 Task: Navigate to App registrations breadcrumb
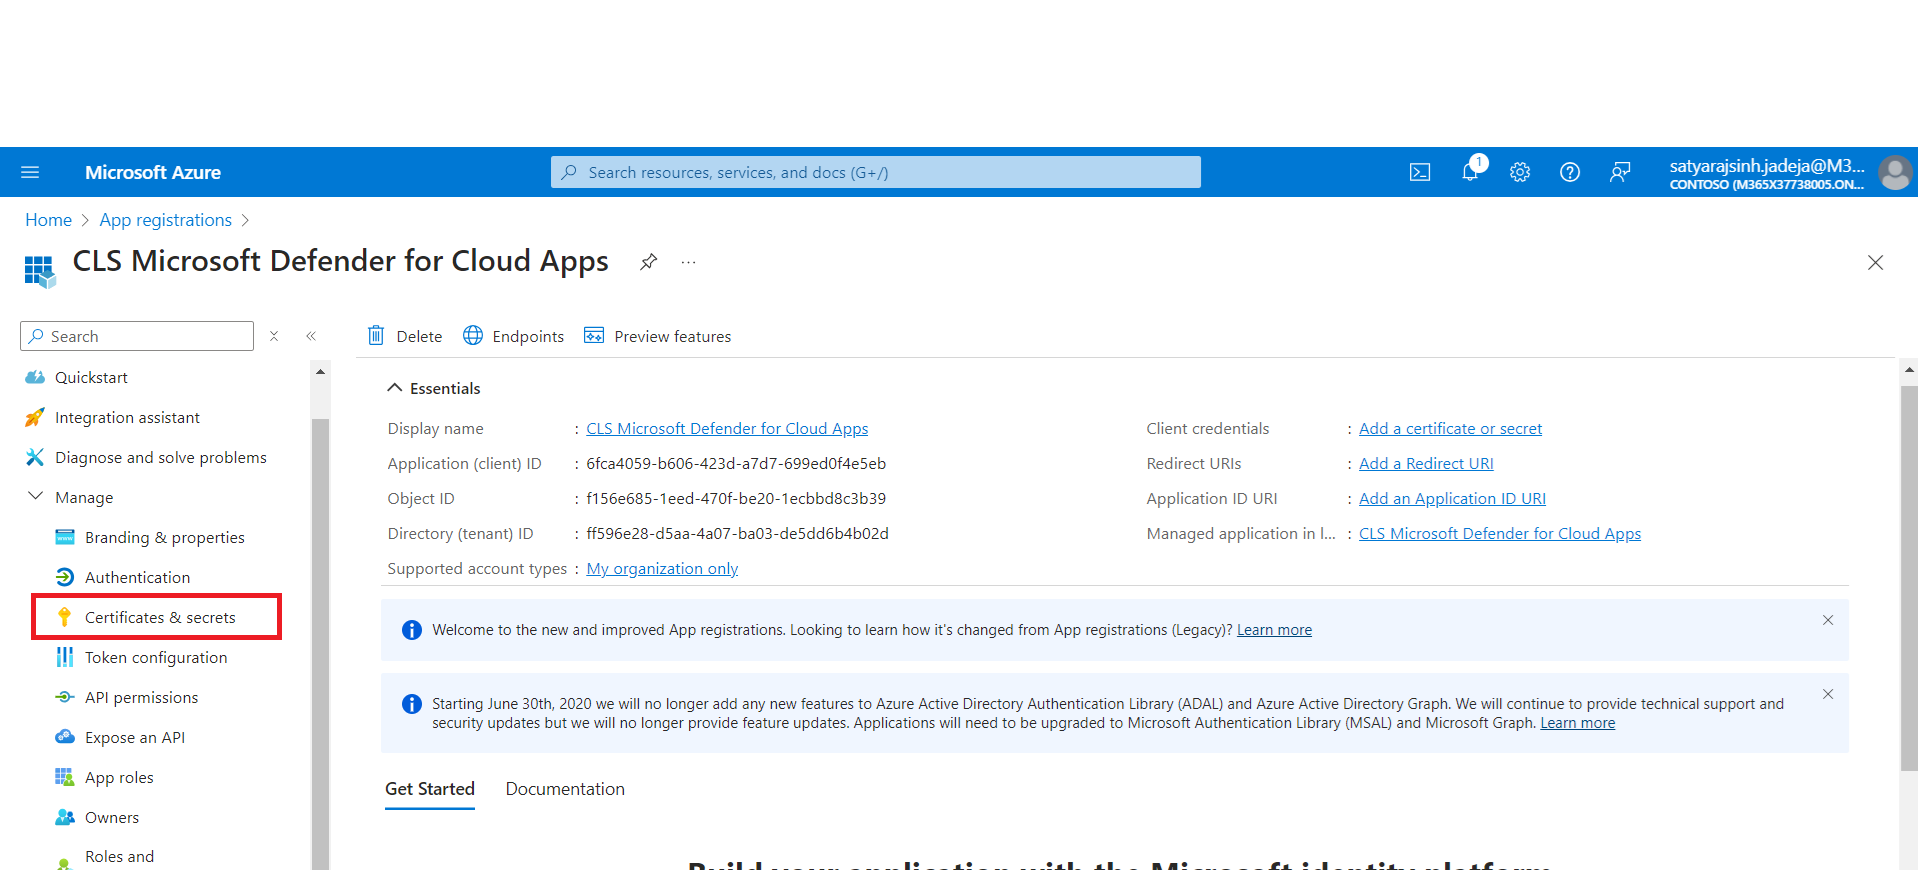[165, 220]
